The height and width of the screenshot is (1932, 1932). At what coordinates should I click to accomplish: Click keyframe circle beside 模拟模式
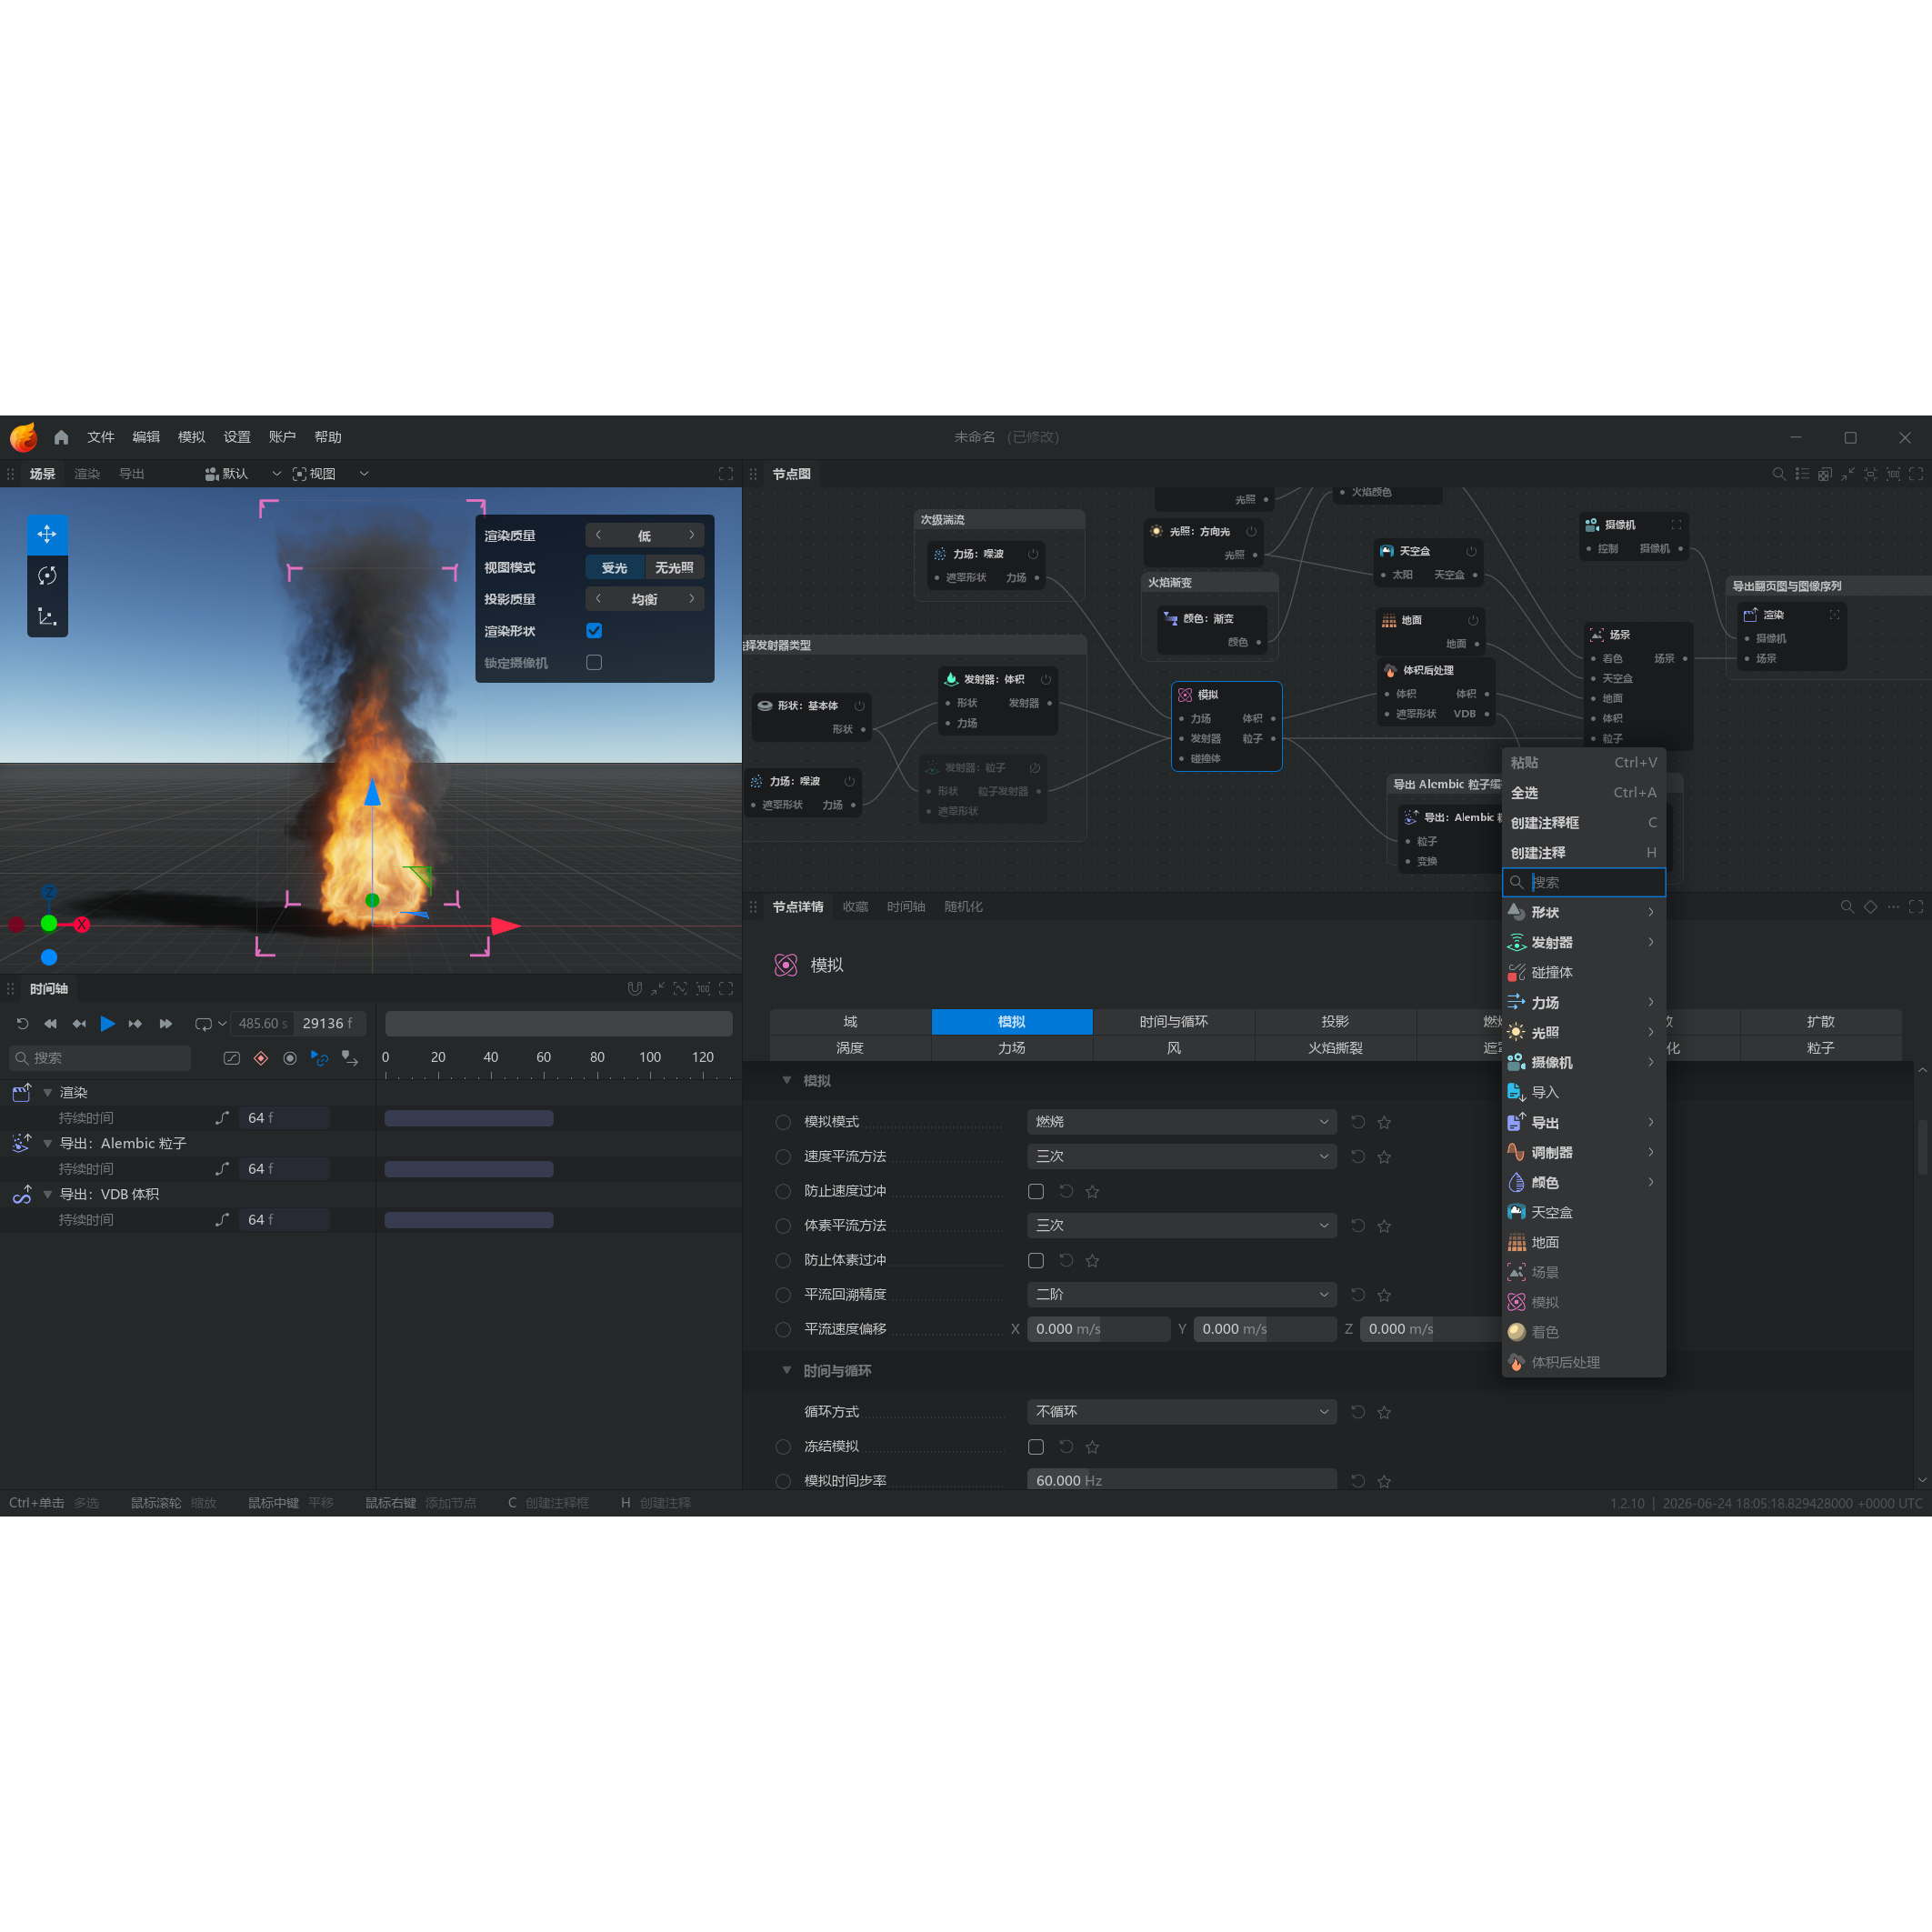783,1123
